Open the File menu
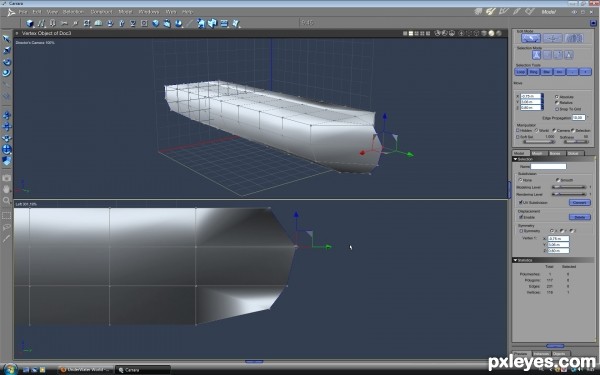This screenshot has height=375, width=600. click(23, 12)
